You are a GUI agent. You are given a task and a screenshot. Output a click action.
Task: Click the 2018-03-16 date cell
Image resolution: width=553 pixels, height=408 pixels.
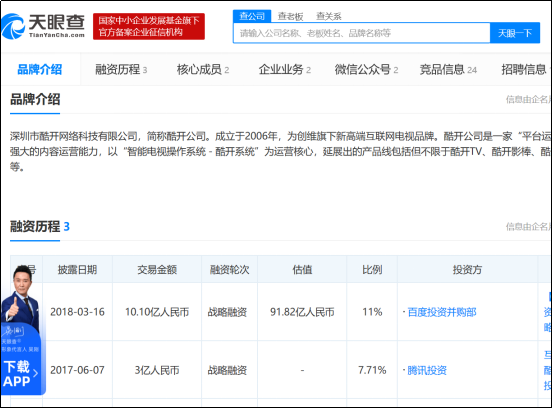pyautogui.click(x=77, y=312)
